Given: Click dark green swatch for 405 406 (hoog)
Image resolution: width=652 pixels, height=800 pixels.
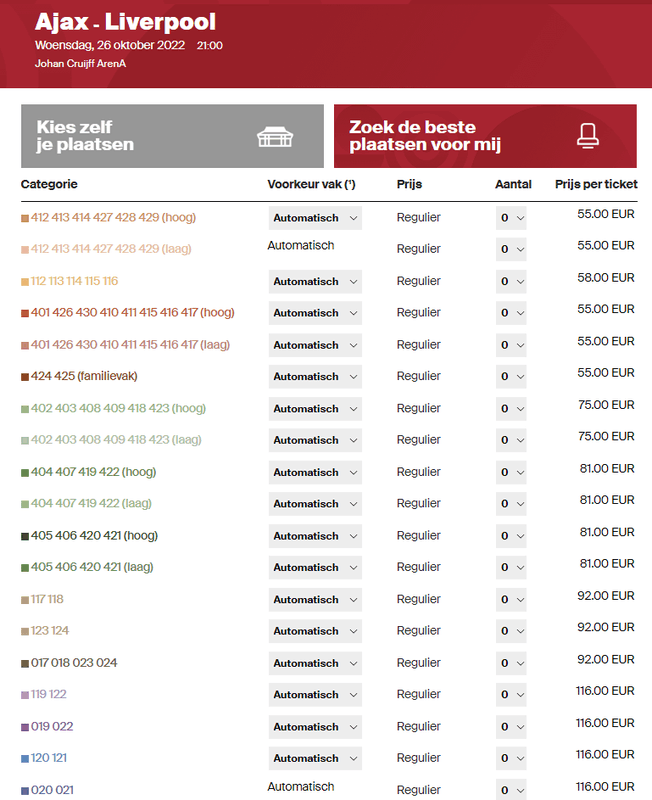Looking at the screenshot, I should tap(24, 536).
